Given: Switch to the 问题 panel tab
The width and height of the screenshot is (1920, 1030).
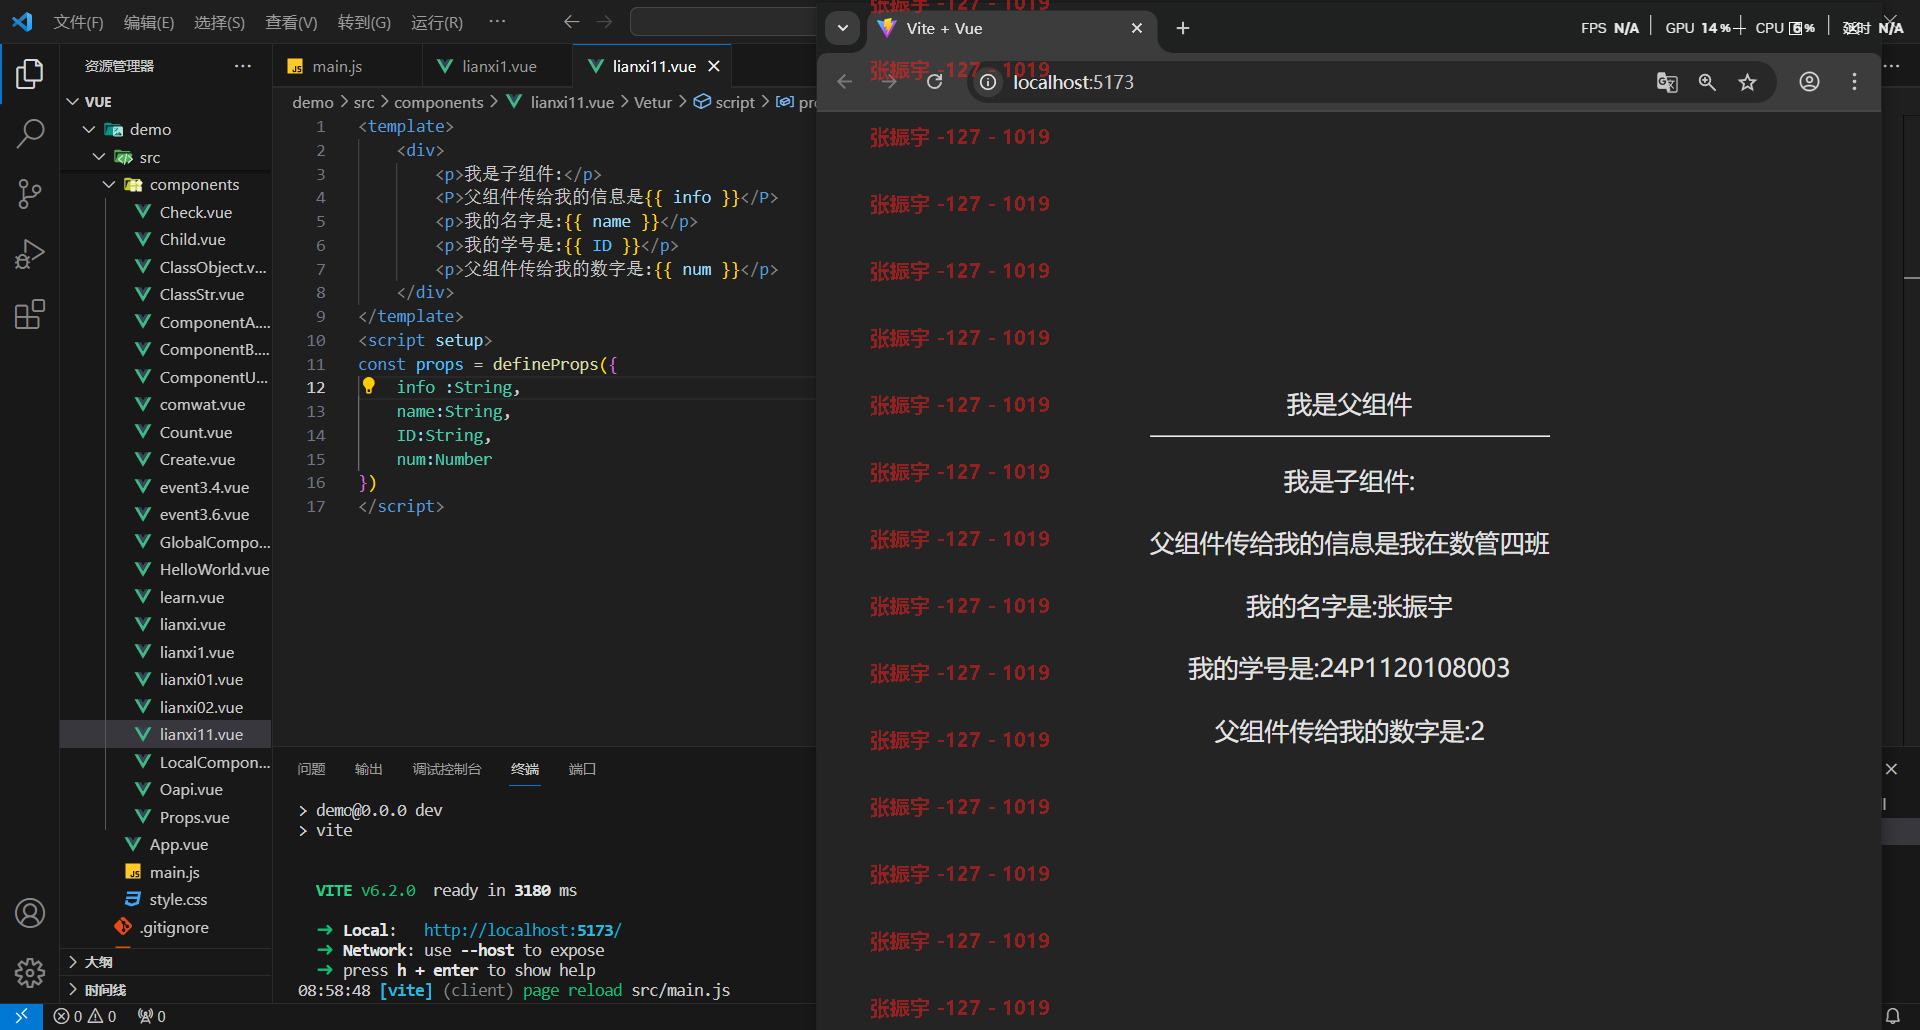Looking at the screenshot, I should tap(311, 769).
